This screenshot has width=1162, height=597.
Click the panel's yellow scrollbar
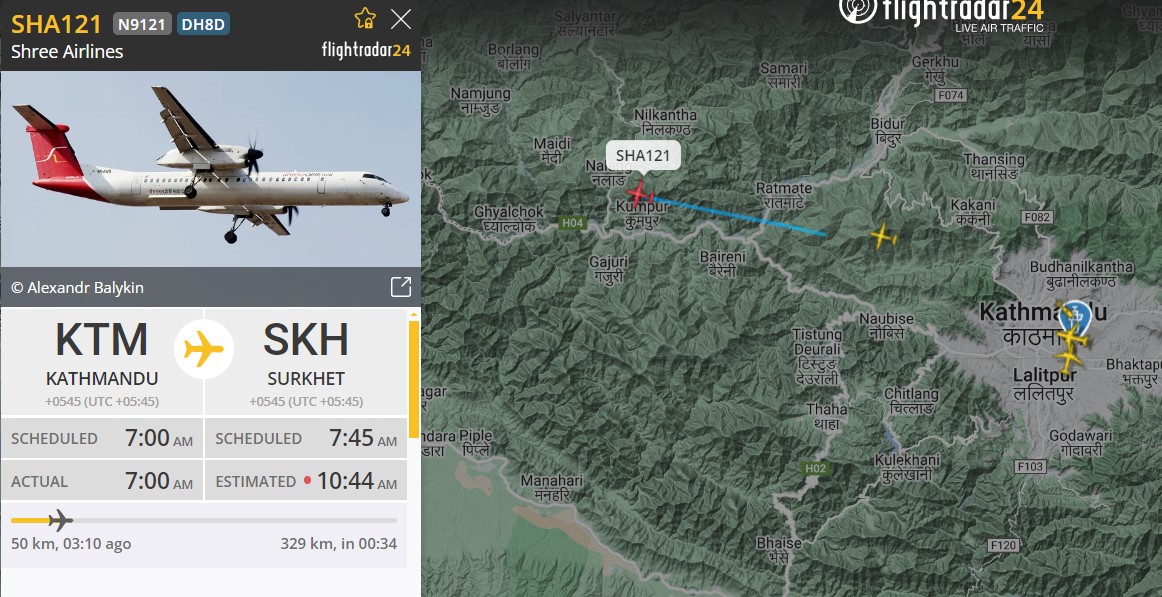414,379
